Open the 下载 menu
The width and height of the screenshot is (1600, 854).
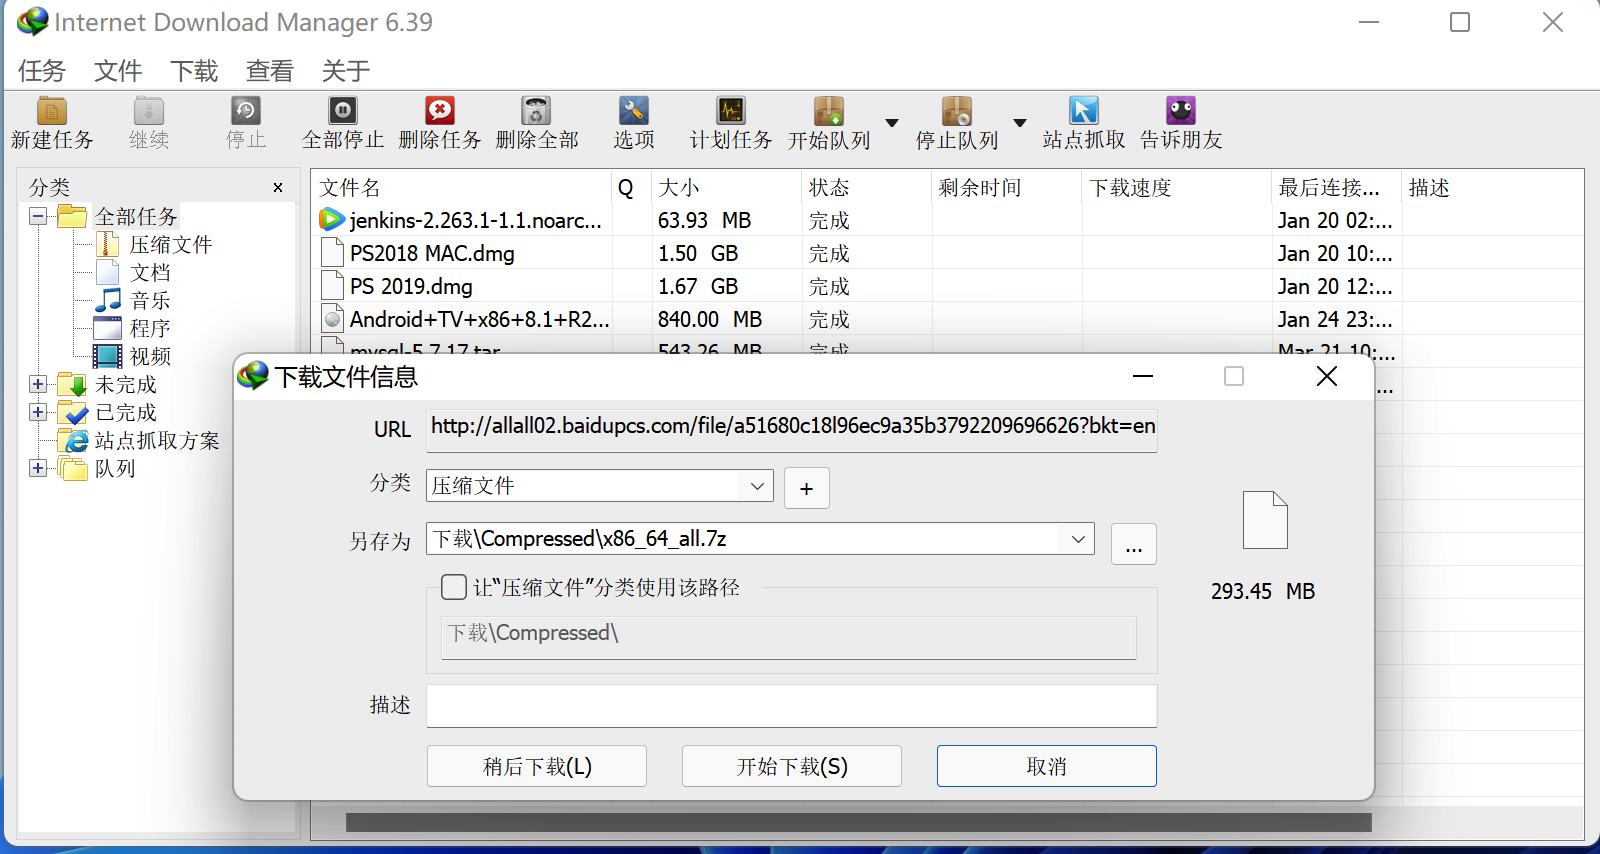point(194,71)
